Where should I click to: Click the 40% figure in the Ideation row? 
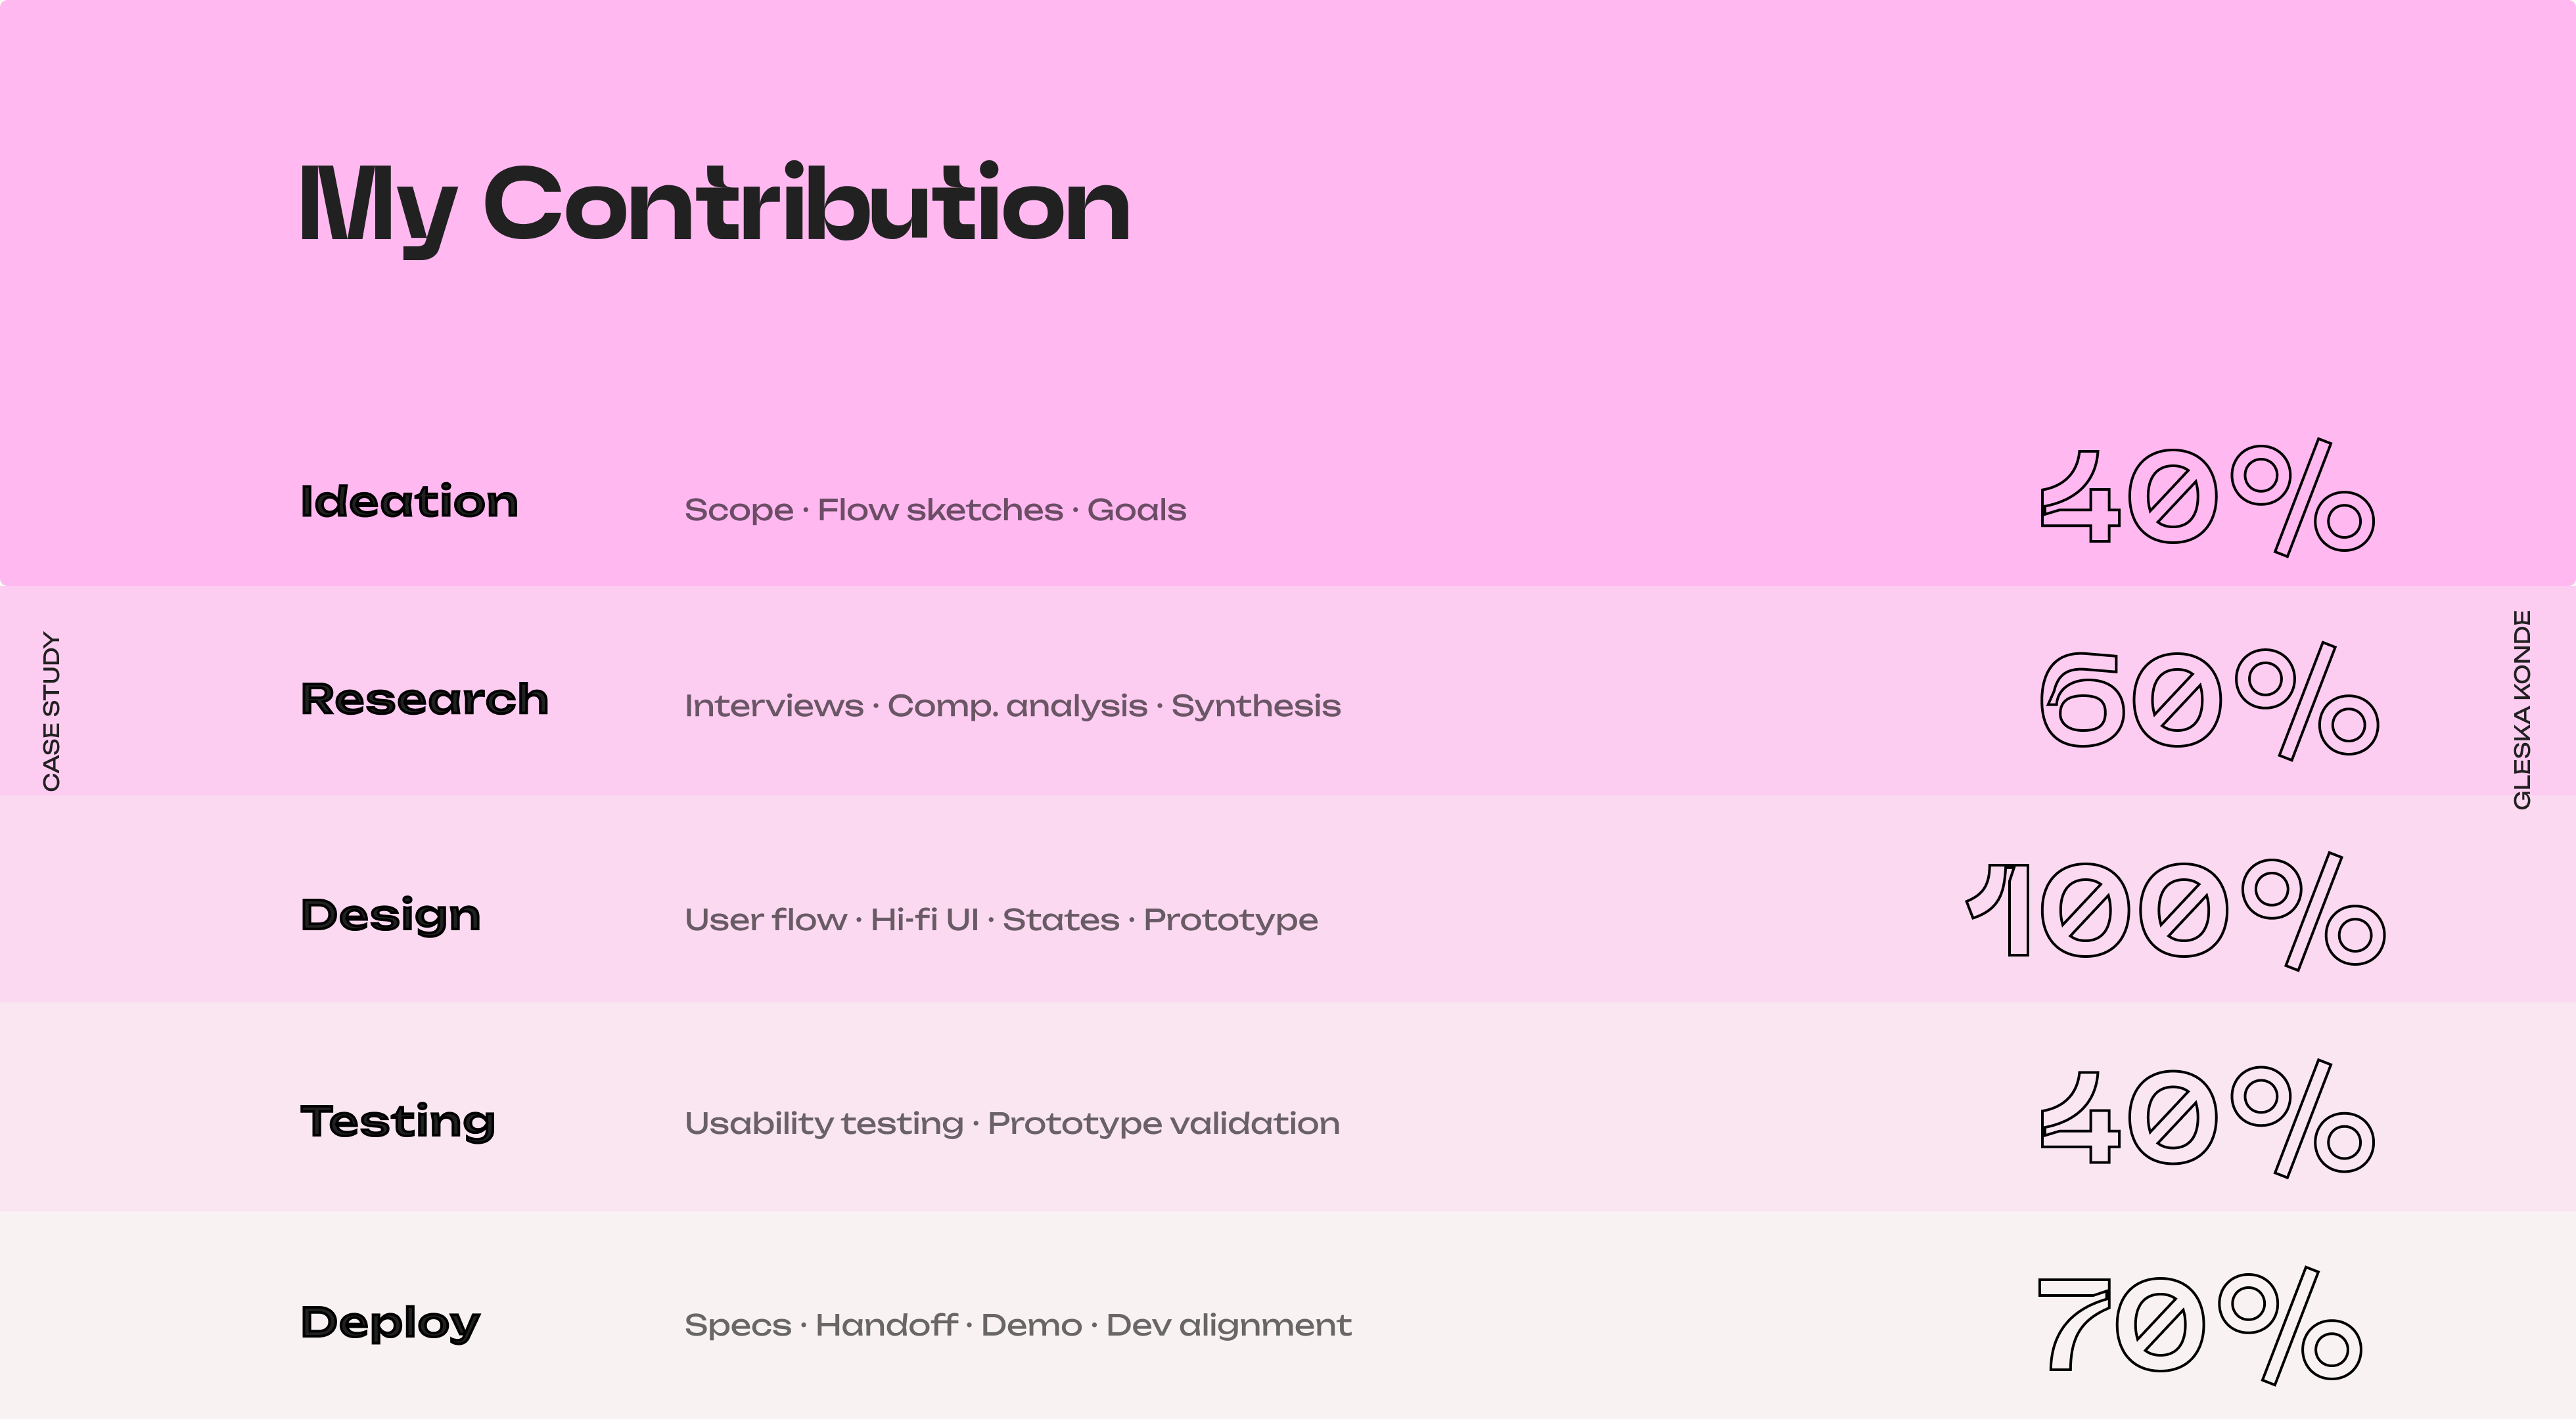point(2206,498)
